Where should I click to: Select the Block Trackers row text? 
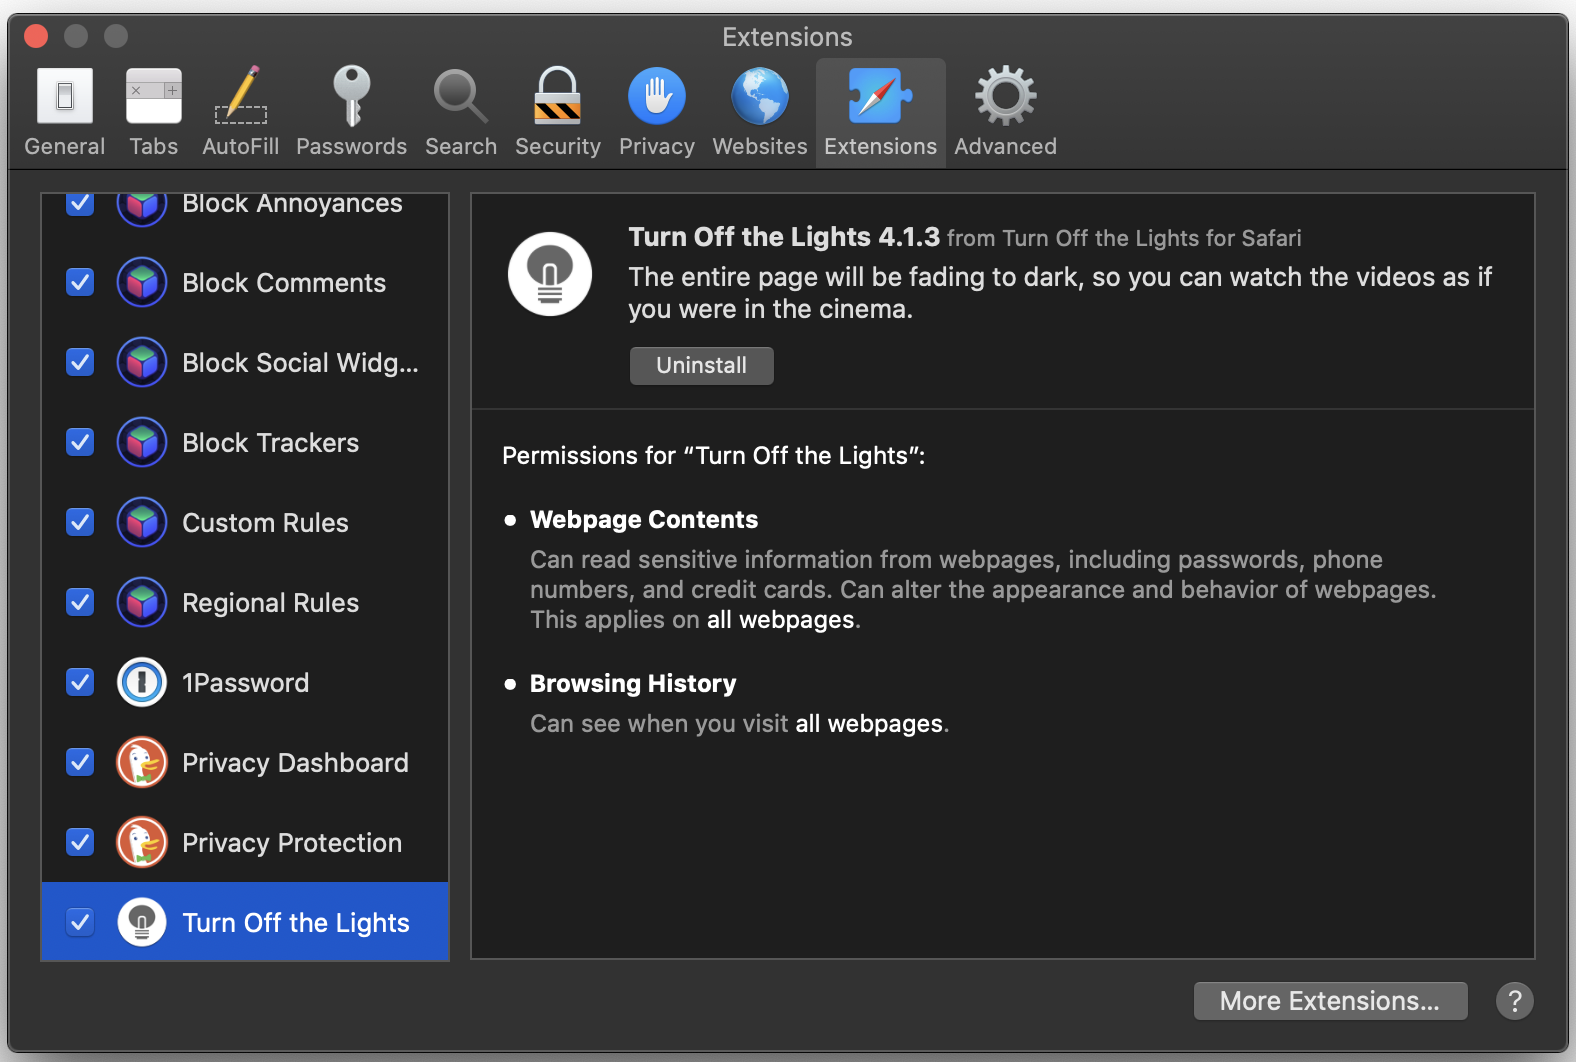[x=270, y=443]
